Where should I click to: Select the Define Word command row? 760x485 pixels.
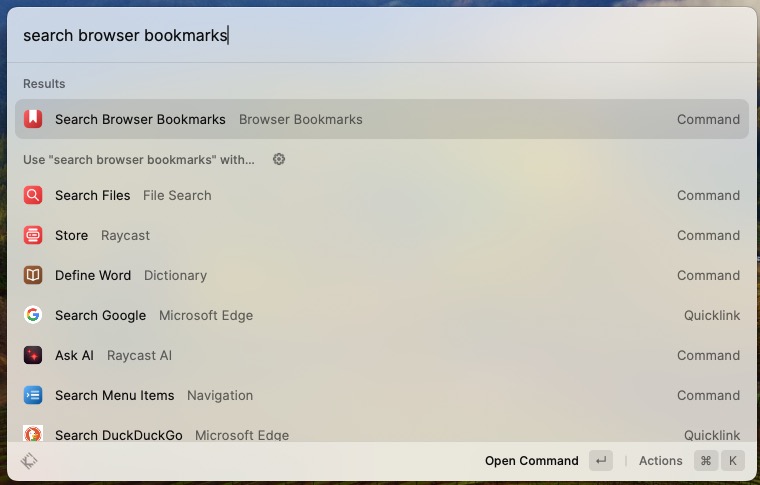[382, 275]
